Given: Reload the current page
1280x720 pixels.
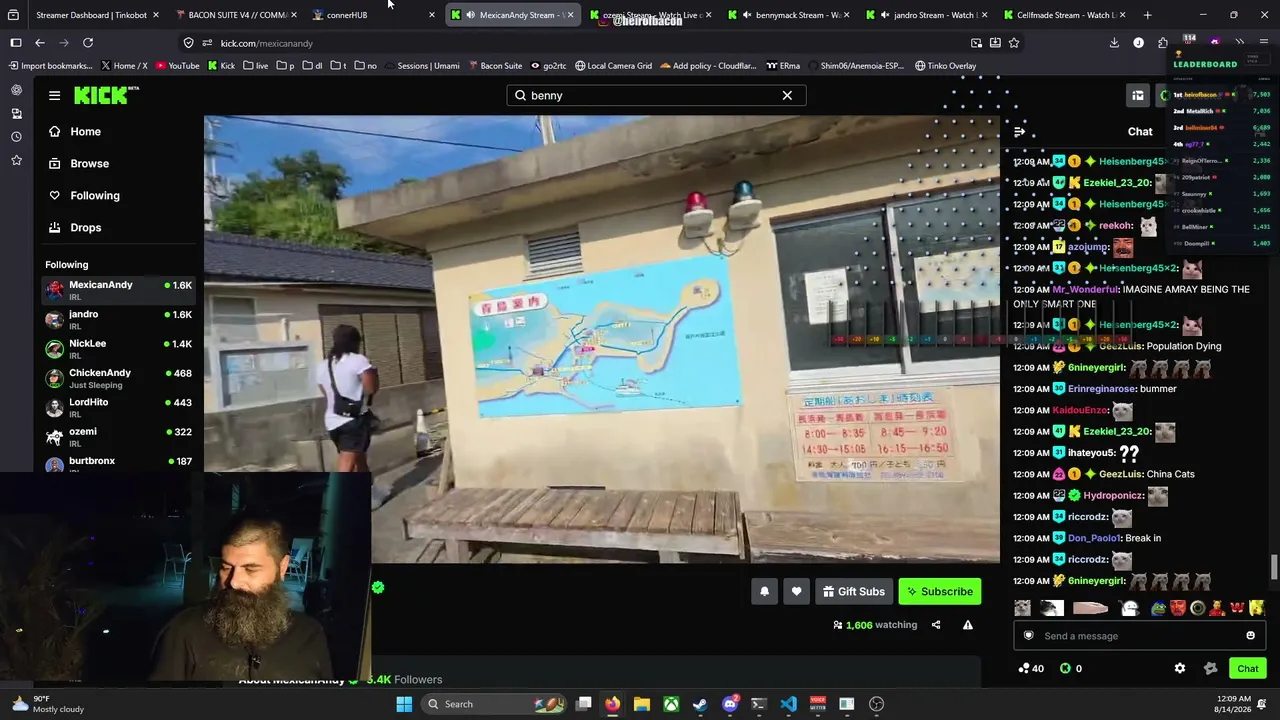Looking at the screenshot, I should click(x=88, y=43).
